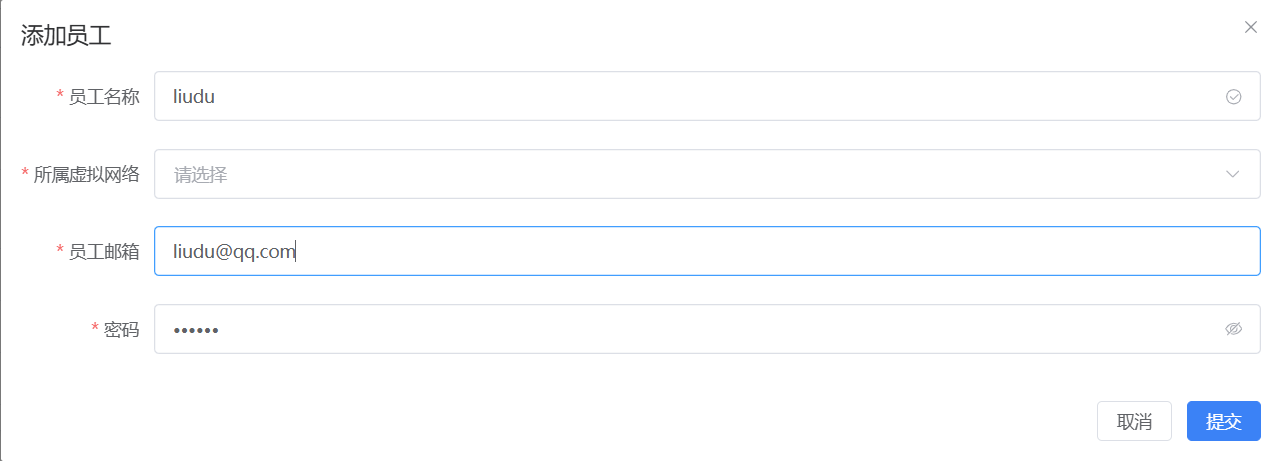Close the 添加员工 dialog with X
This screenshot has height=461, width=1279.
[1250, 27]
